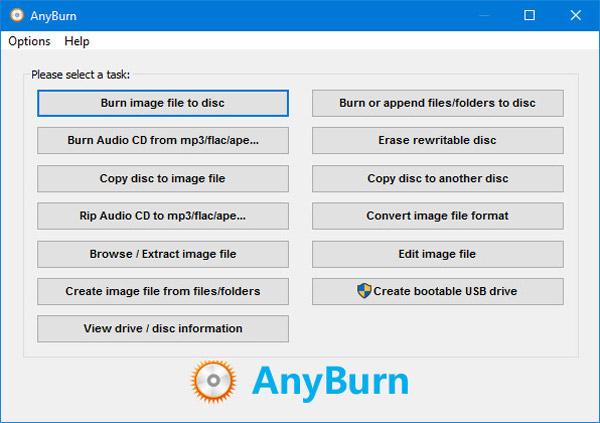Open Copy disc to image file task
Screen dimensions: 600x423
pyautogui.click(x=163, y=178)
